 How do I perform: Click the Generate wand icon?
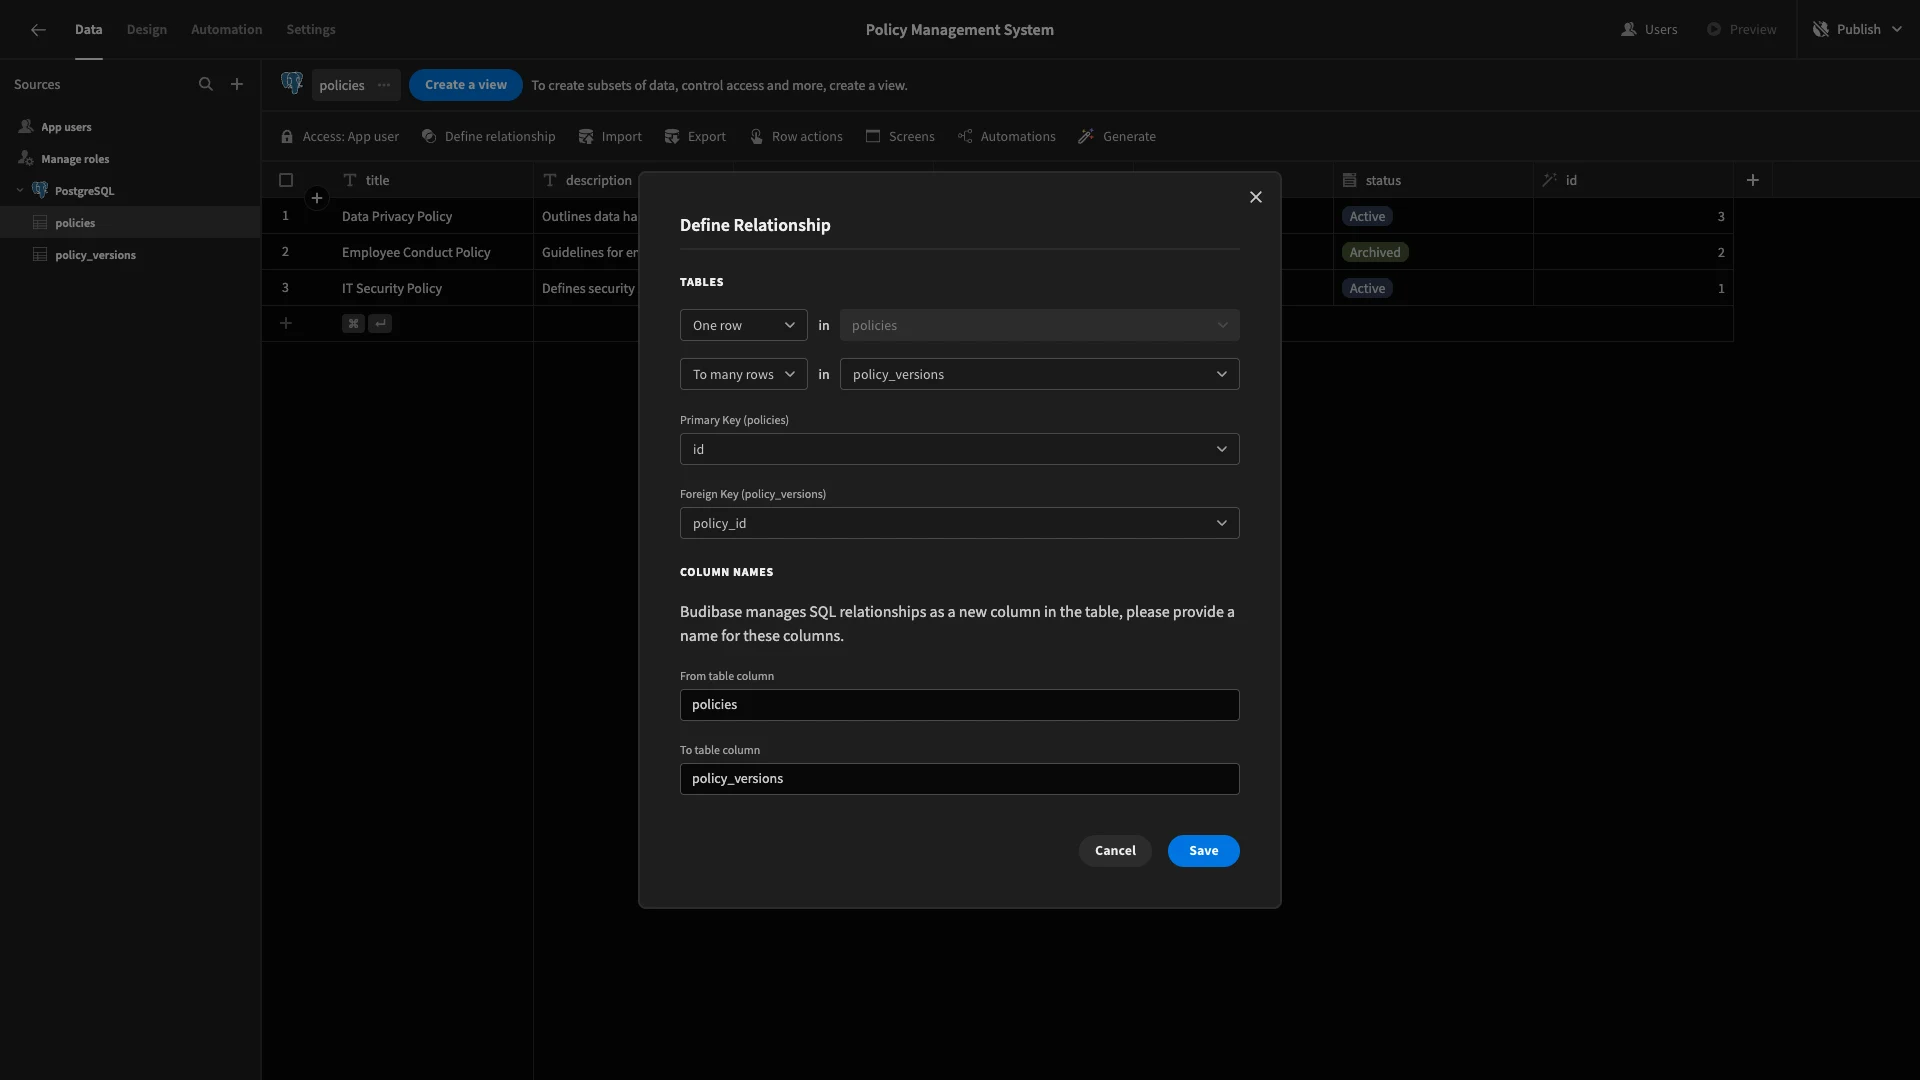[x=1086, y=137]
